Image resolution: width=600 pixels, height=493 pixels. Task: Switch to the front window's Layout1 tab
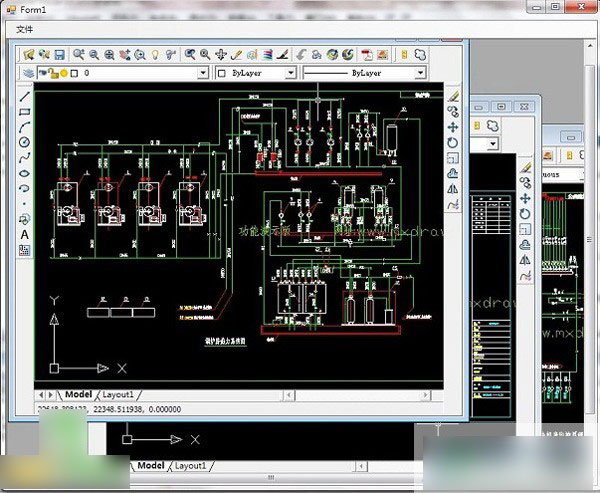(118, 394)
